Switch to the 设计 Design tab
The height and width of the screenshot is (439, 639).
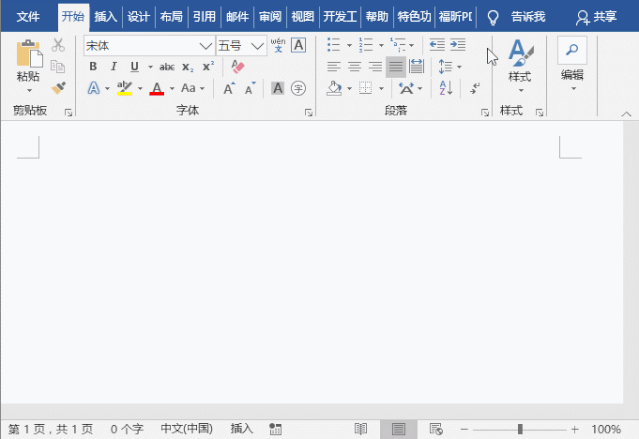139,17
